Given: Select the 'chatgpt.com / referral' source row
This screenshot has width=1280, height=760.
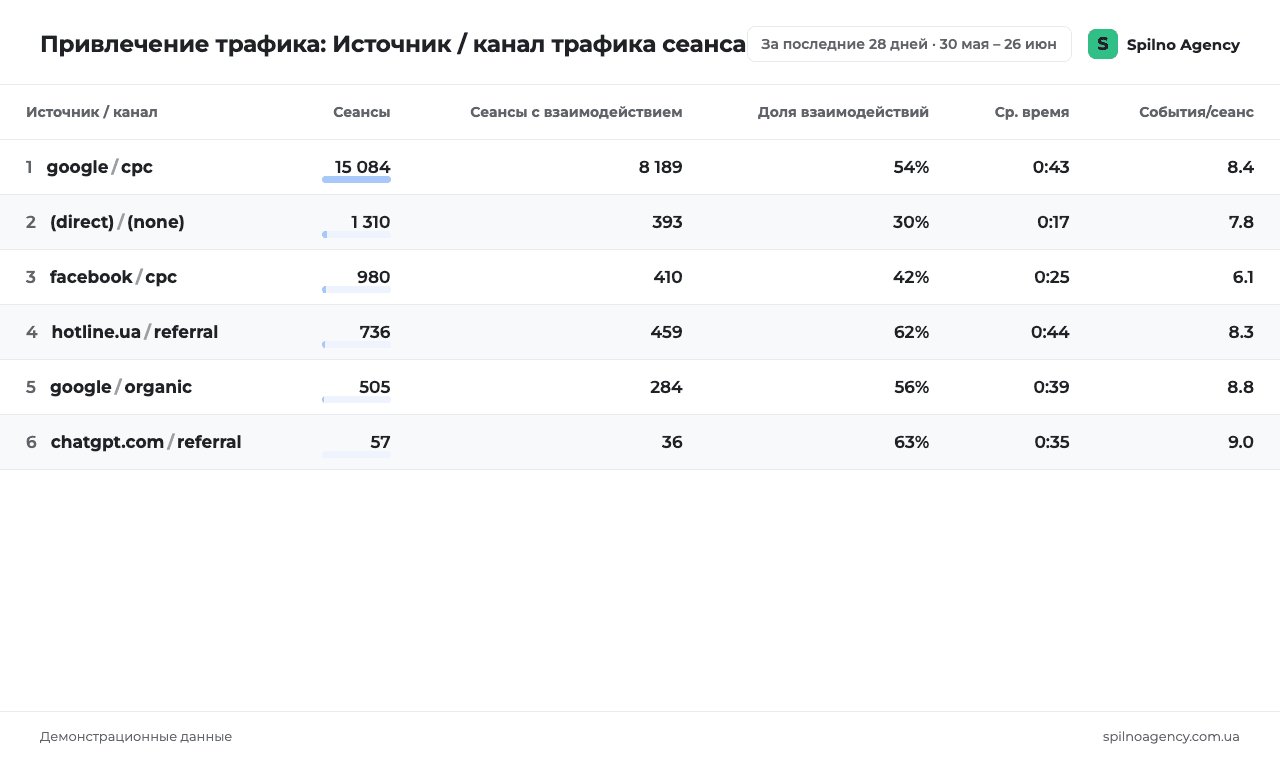Looking at the screenshot, I should (x=640, y=442).
